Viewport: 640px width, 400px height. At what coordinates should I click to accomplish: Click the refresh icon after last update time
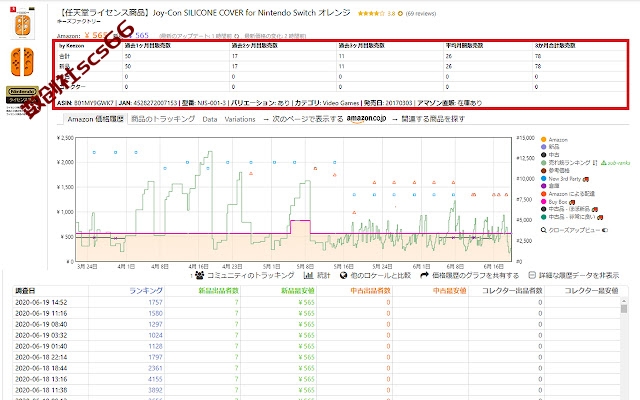click(x=237, y=36)
